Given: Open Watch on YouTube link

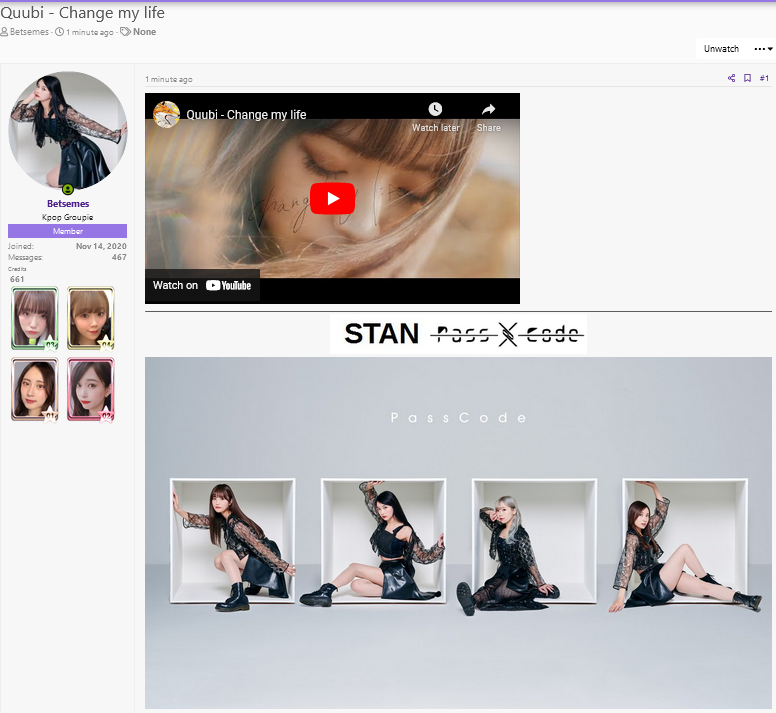Looking at the screenshot, I should click(202, 285).
